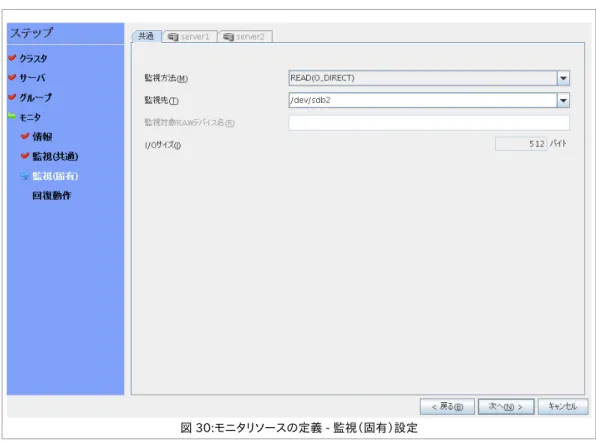Click the キャンセル button
Screen dimensions: 596x442
(563, 407)
